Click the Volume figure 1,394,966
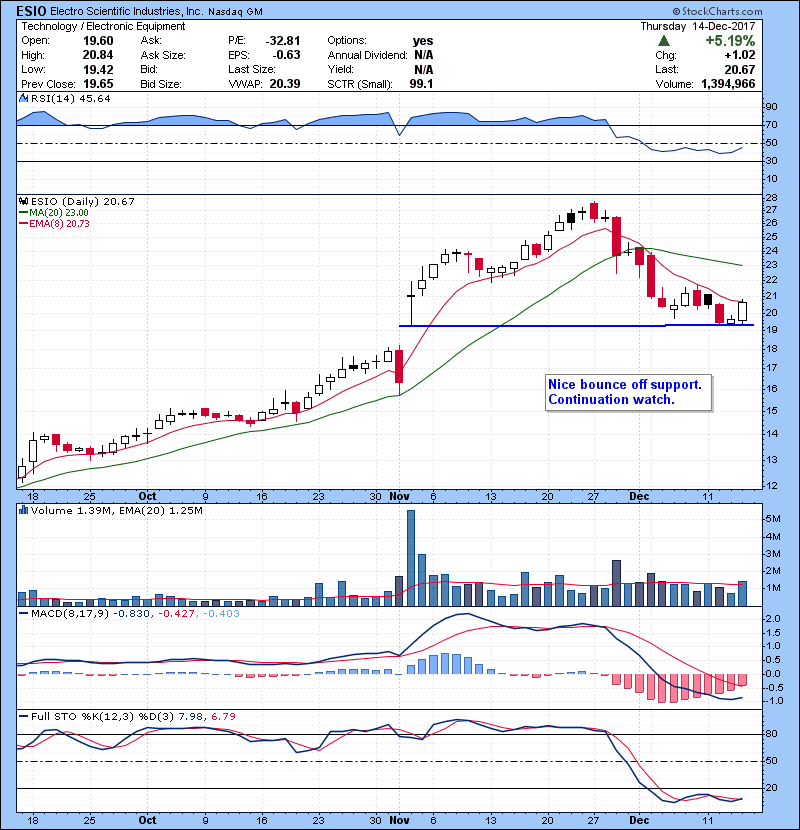 [728, 84]
